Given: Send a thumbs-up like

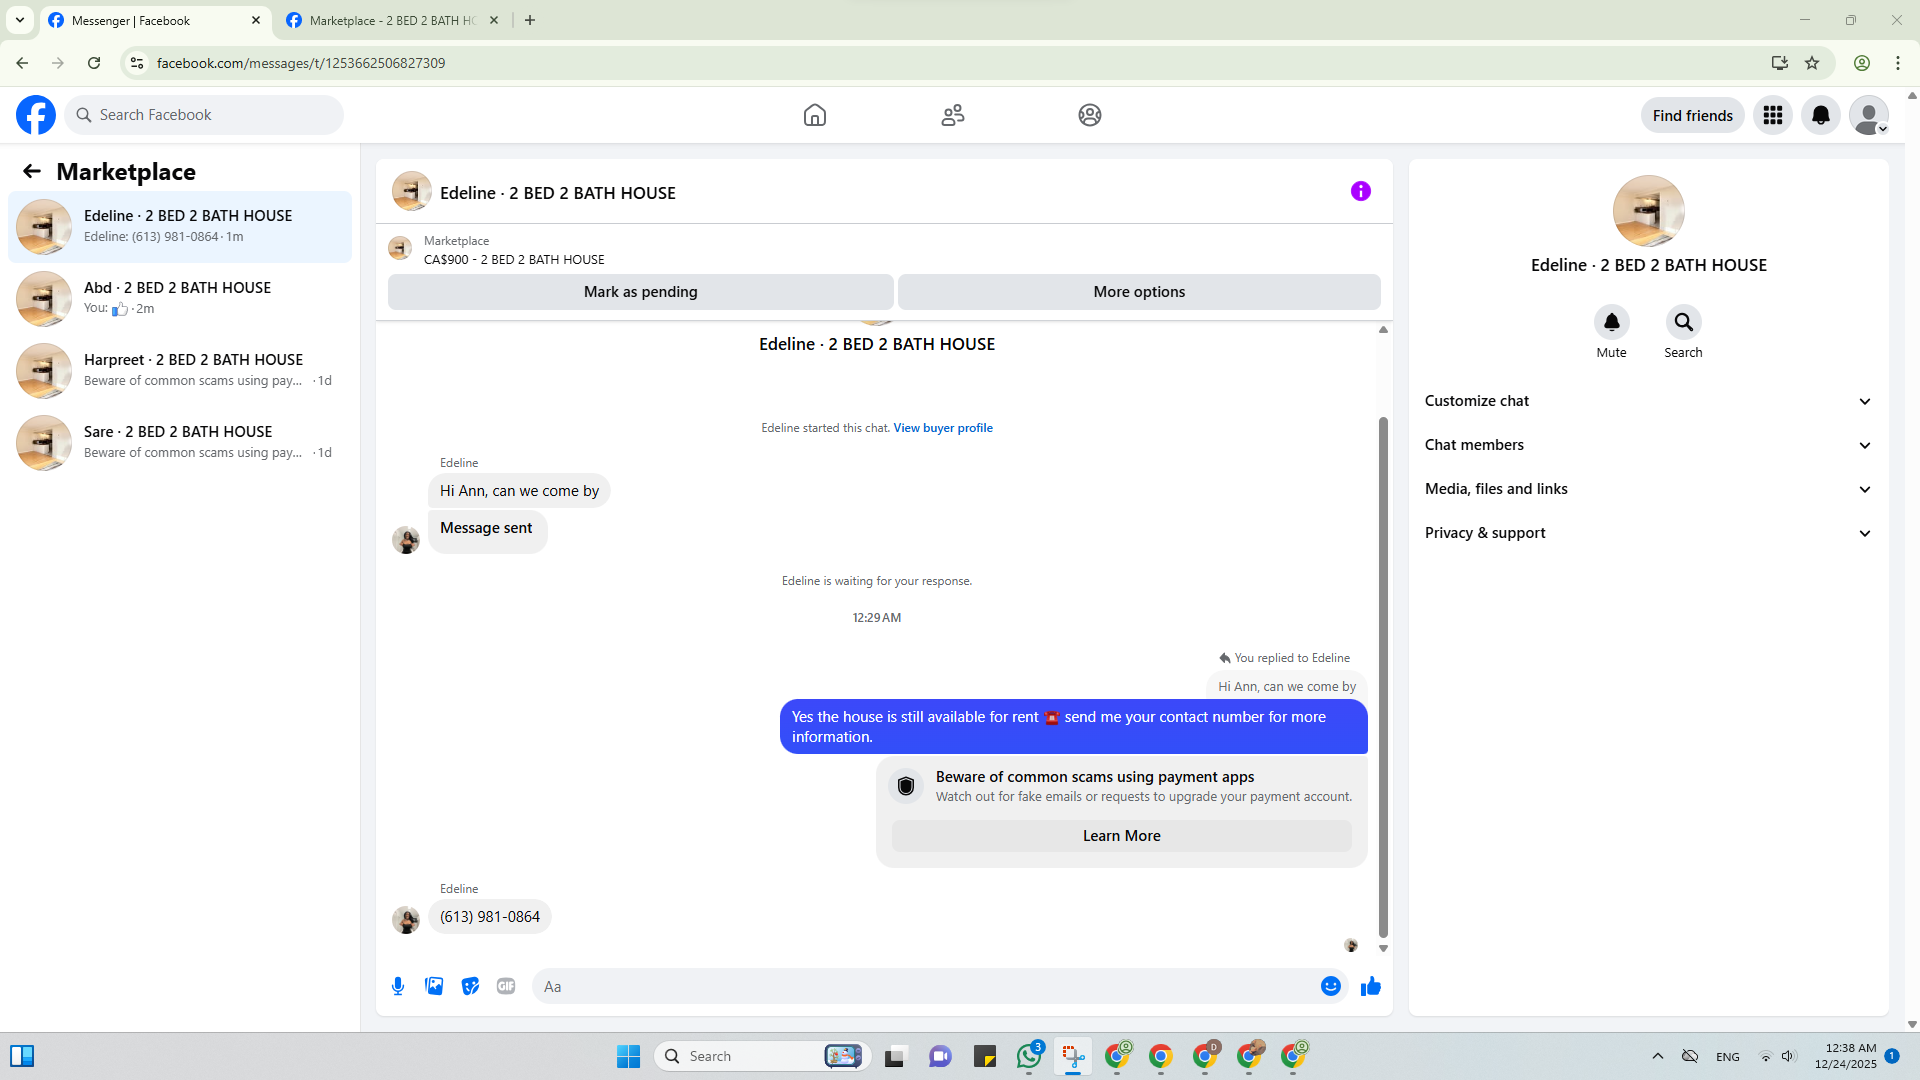Looking at the screenshot, I should pos(1370,986).
